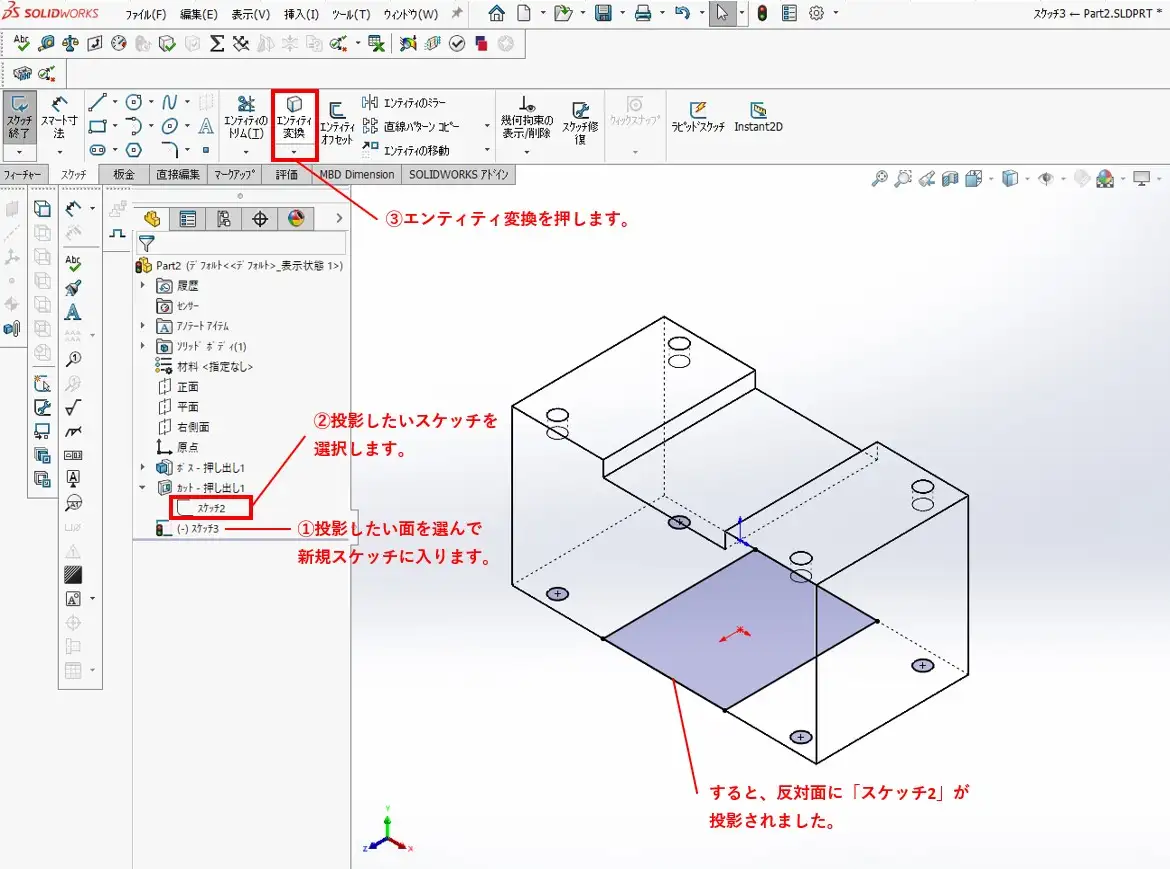
Task: Open the DisplayManager color wheel tab
Action: click(295, 219)
